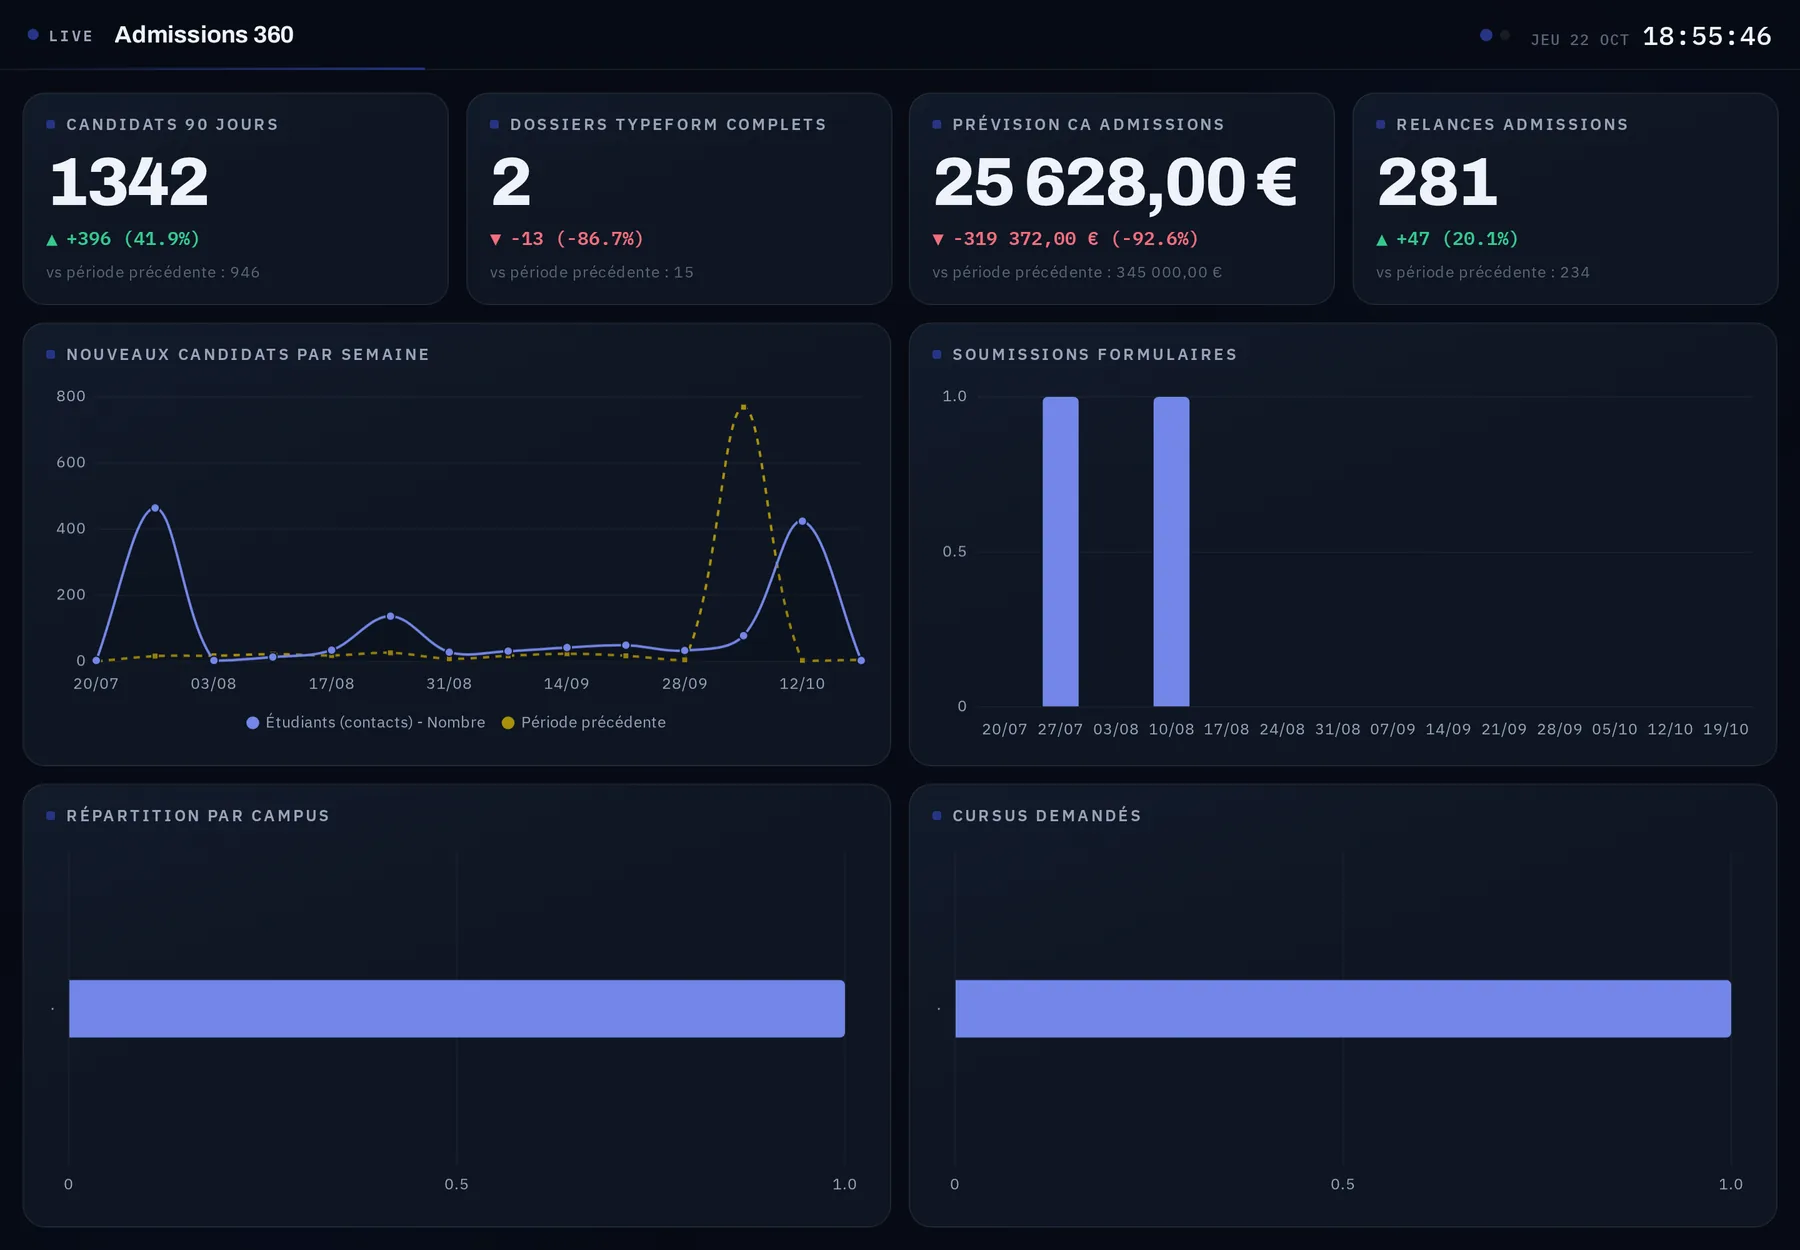The height and width of the screenshot is (1250, 1800).
Task: Click the Répartition par Campus heading
Action: pyautogui.click(x=198, y=816)
